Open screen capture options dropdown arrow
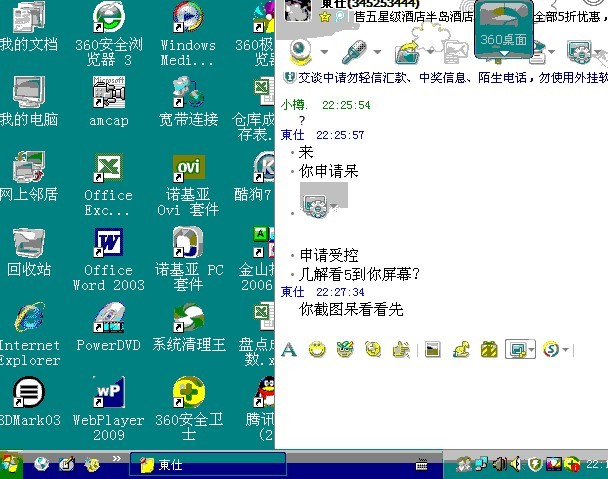The image size is (608, 479). (531, 350)
